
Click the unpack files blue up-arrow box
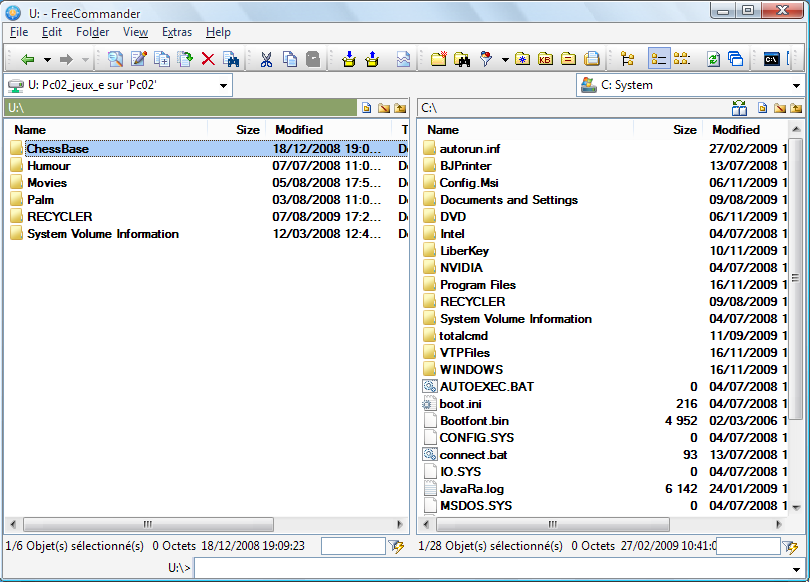(372, 59)
